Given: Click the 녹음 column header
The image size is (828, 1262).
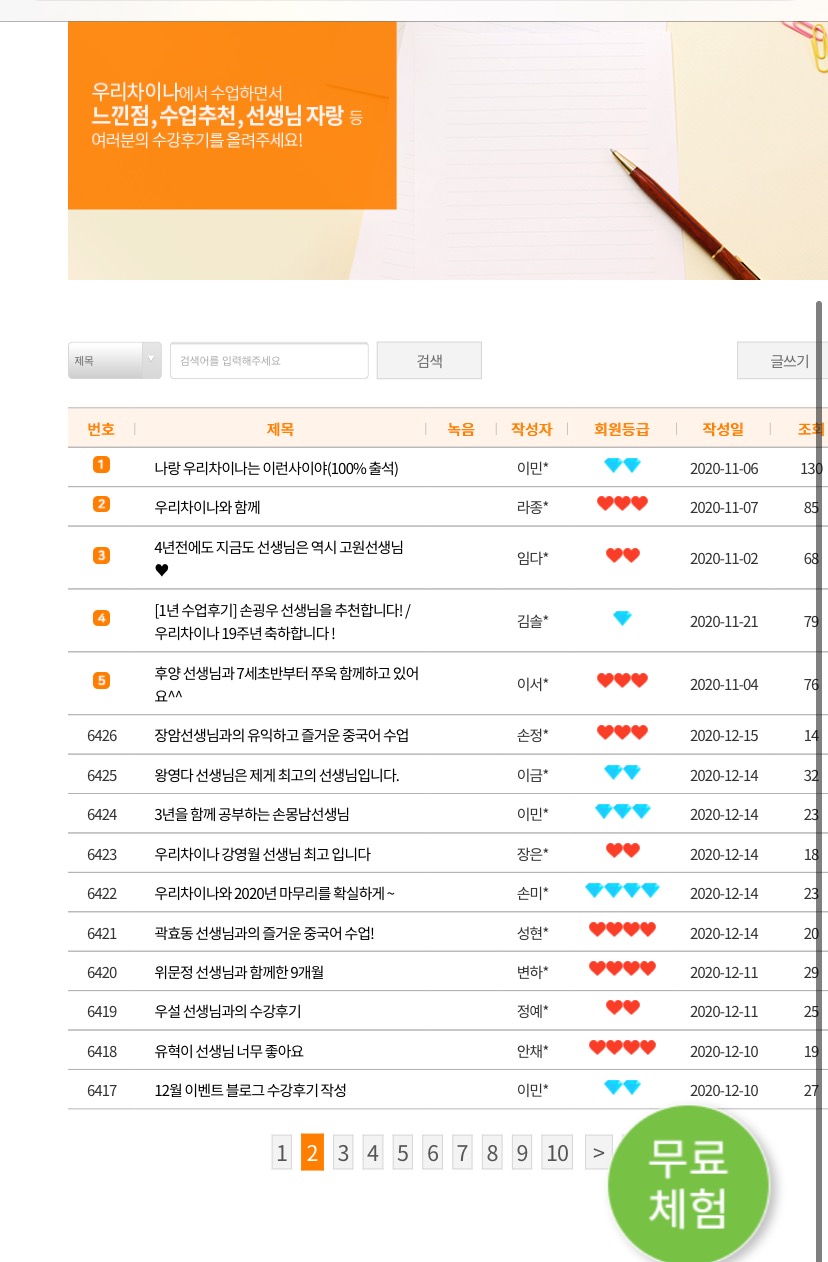Looking at the screenshot, I should pos(461,429).
